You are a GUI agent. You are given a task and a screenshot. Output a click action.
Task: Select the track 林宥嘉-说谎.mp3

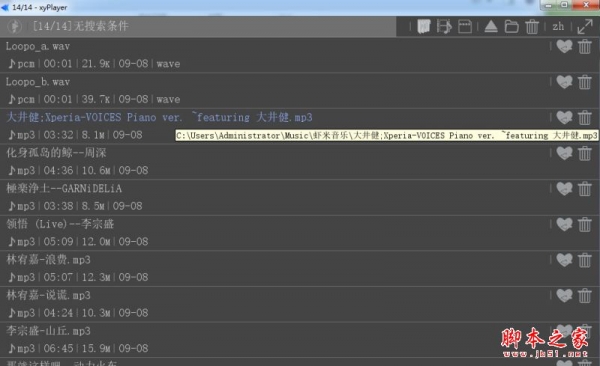point(48,295)
